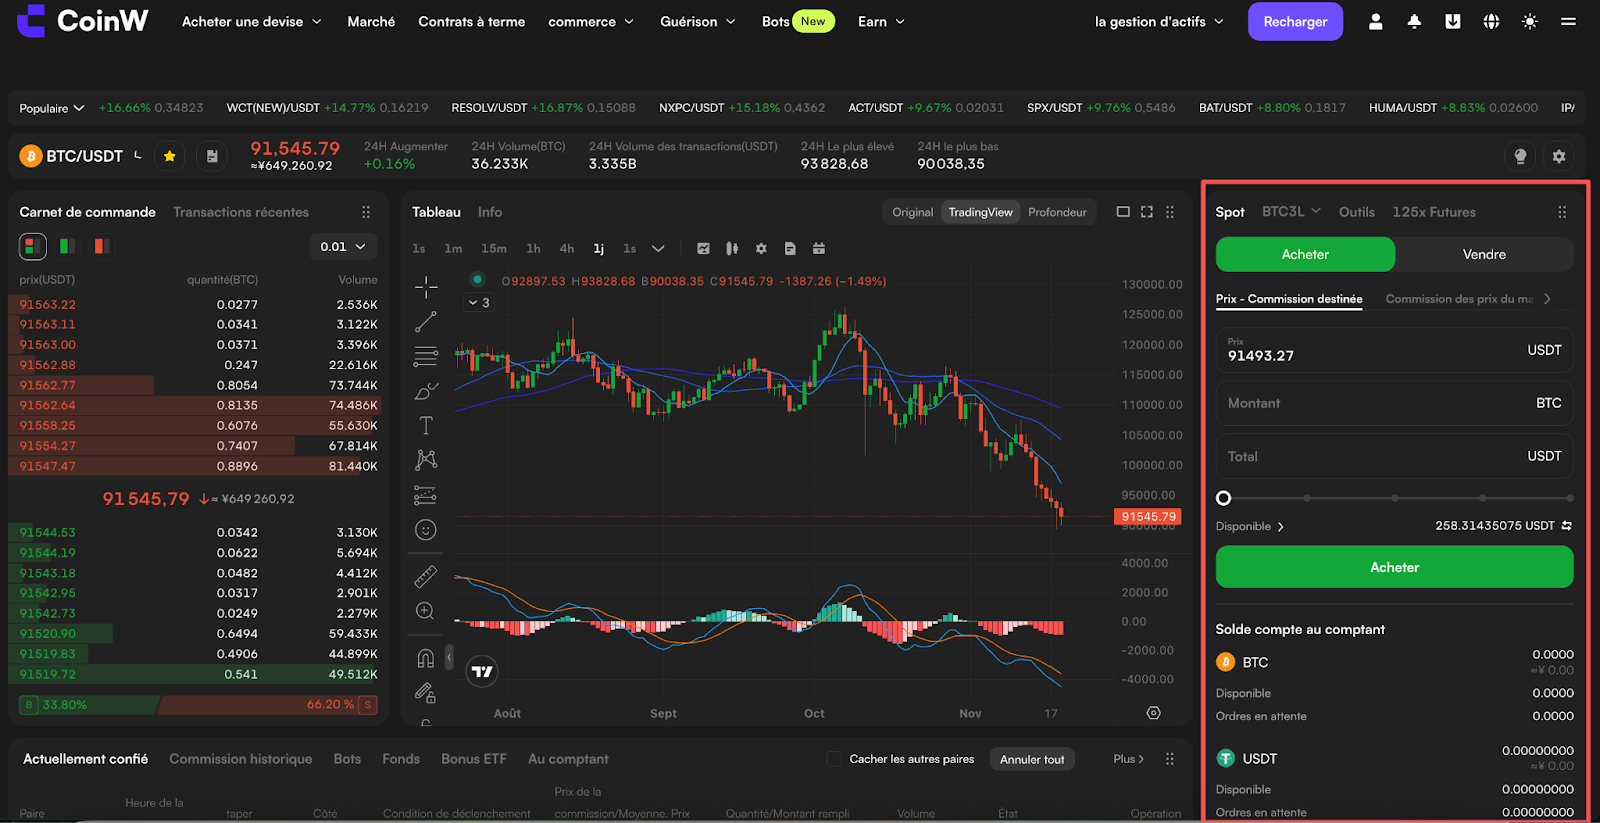Click the favorite star for BTC/USDT
The height and width of the screenshot is (823, 1600).
(169, 156)
